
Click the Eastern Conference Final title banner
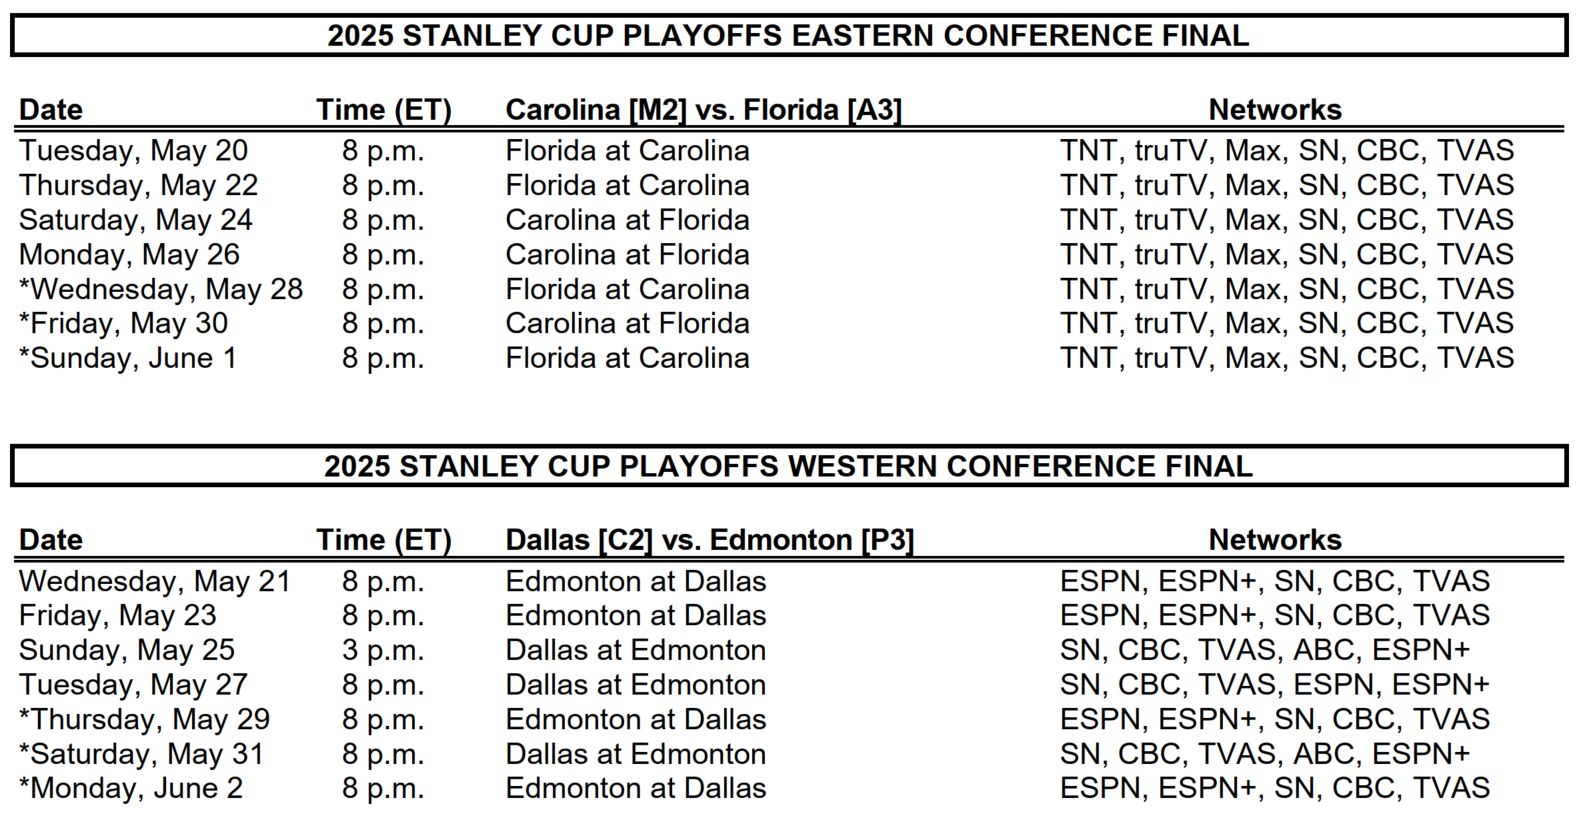(789, 35)
